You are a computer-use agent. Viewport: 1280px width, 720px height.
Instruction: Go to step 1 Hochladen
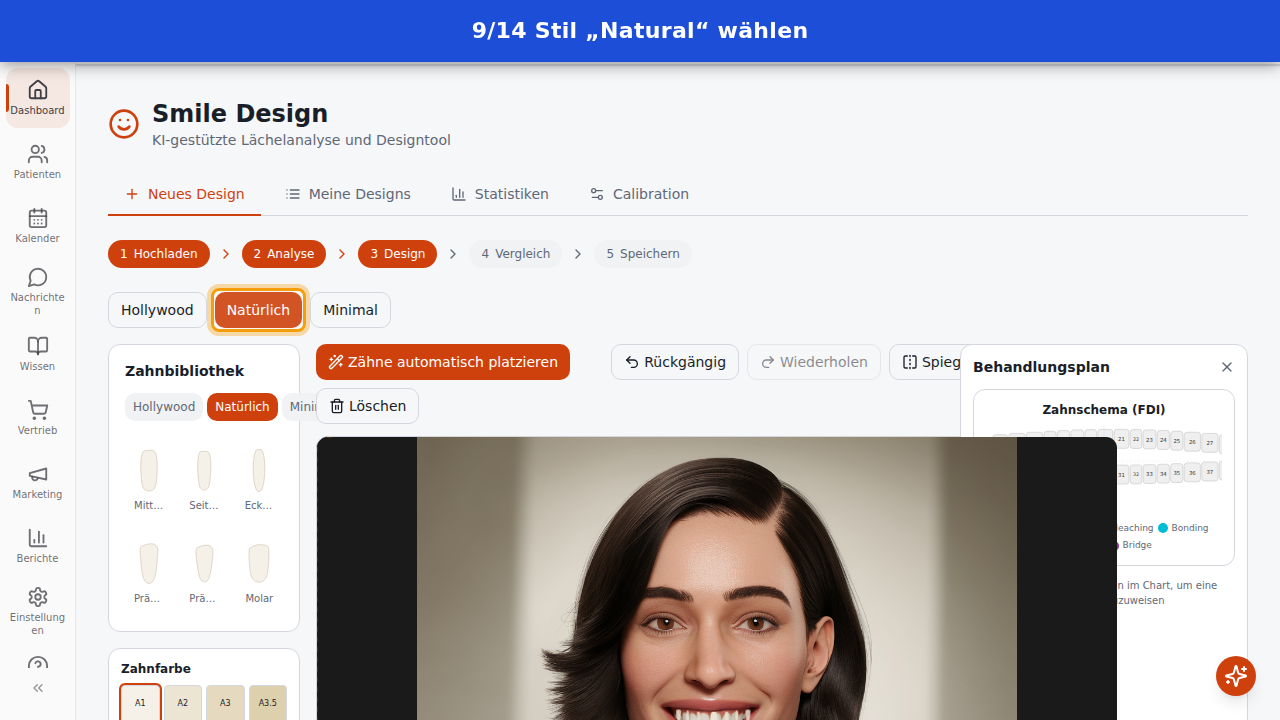(x=159, y=254)
